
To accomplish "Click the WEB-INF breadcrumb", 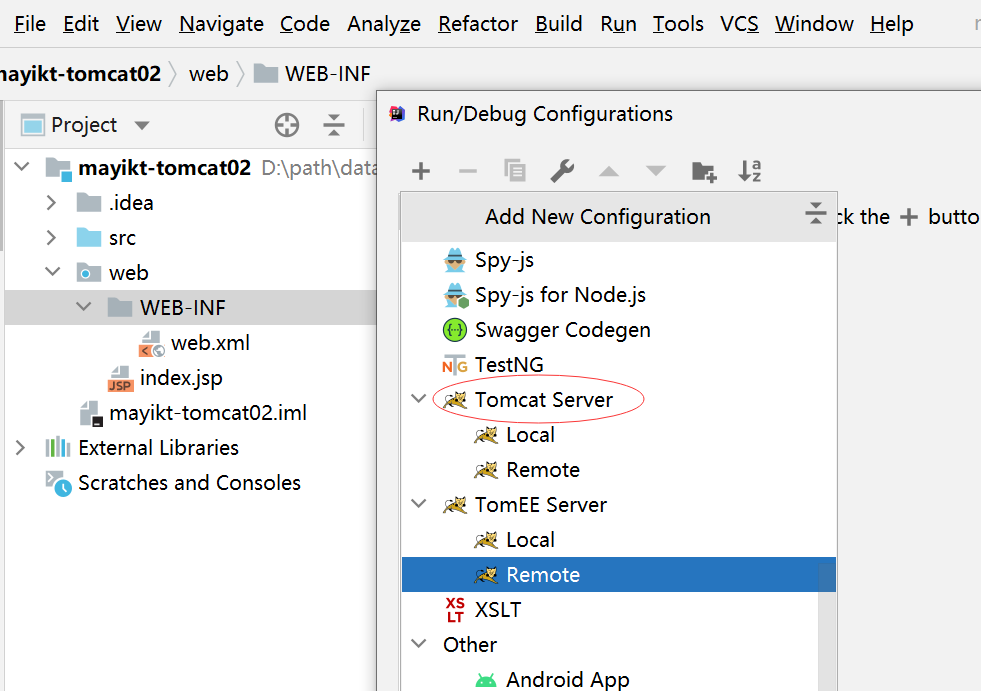I will (328, 73).
